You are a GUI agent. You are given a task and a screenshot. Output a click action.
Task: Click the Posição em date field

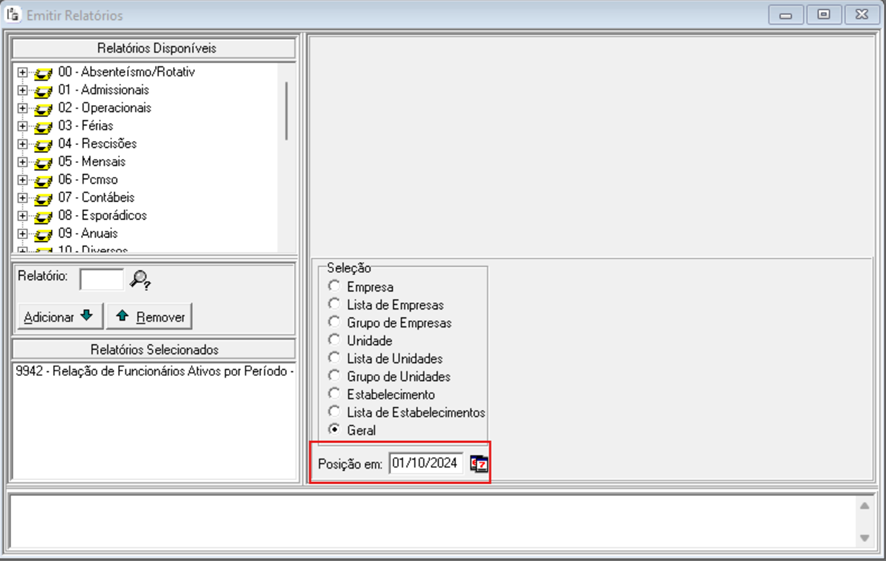(x=426, y=463)
